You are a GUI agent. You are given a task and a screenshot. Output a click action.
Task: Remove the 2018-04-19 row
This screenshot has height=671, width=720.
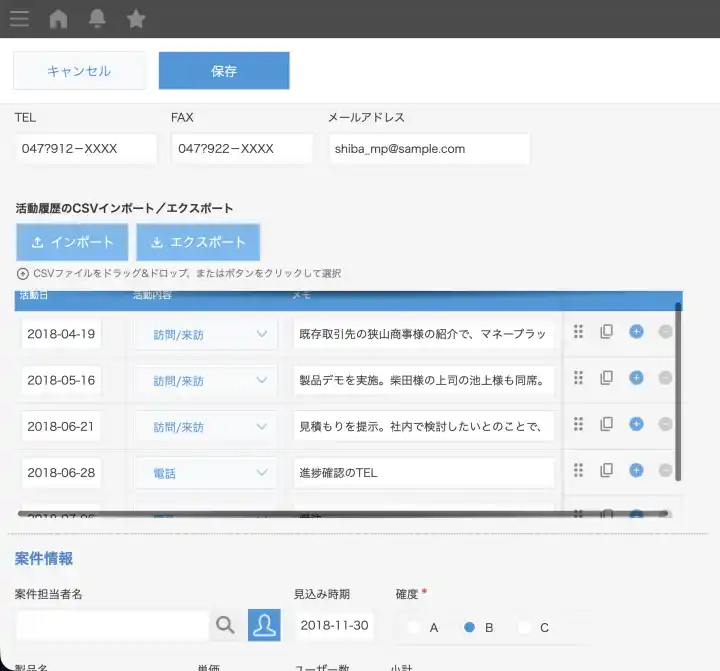(x=665, y=332)
